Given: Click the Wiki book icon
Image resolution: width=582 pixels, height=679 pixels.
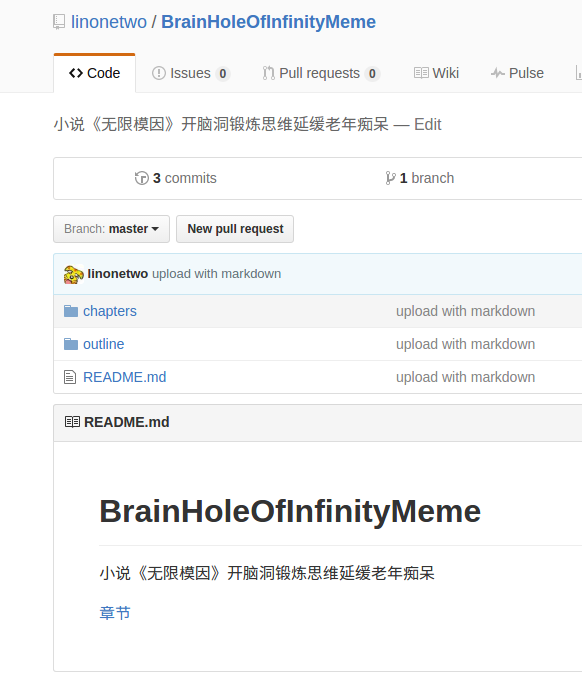Looking at the screenshot, I should (421, 73).
